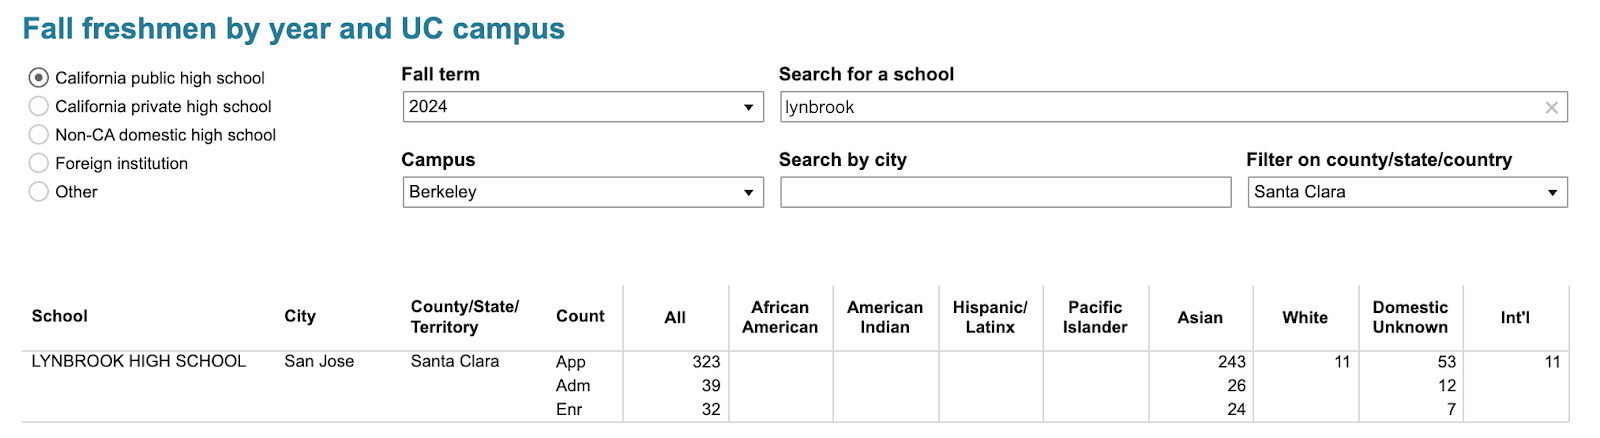Click the Asian column header
The image size is (1600, 438).
click(x=1200, y=317)
